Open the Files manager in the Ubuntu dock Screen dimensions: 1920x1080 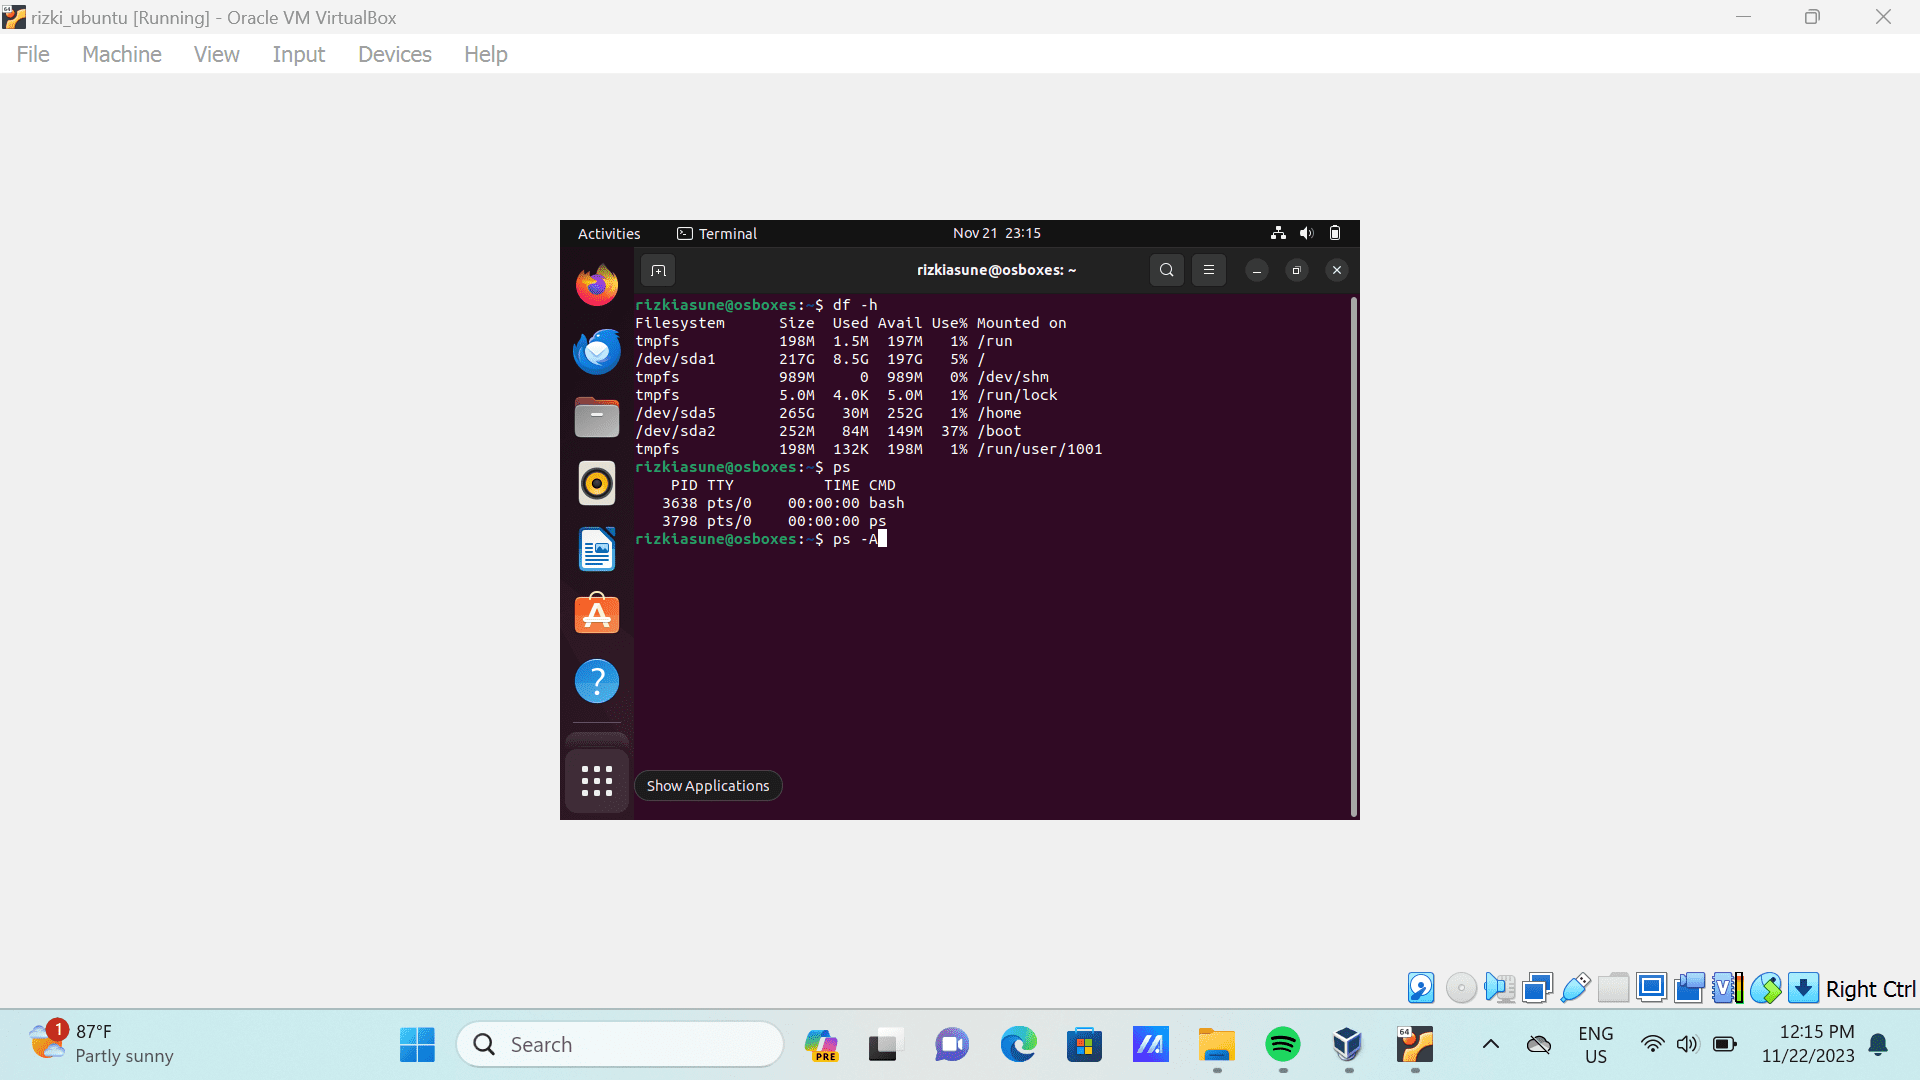click(x=597, y=417)
